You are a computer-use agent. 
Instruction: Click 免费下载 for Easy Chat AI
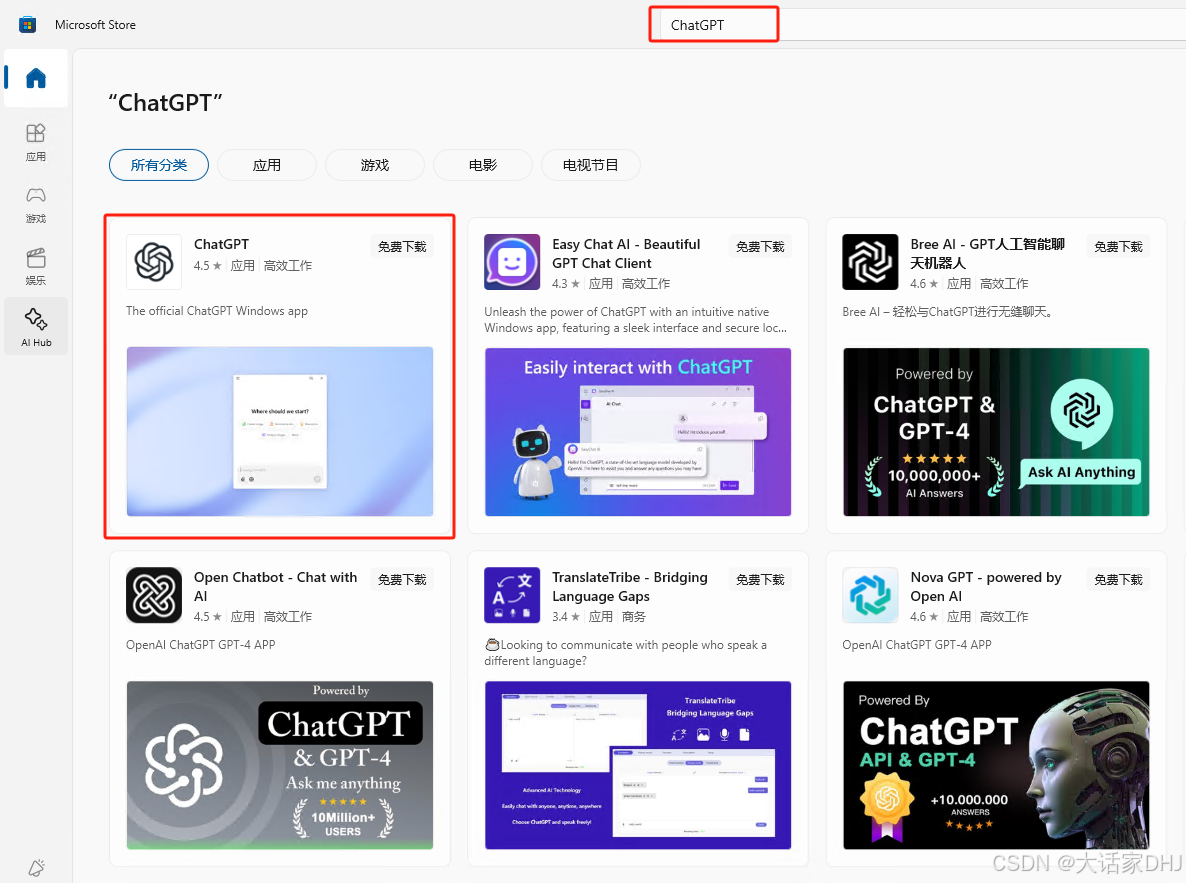760,247
